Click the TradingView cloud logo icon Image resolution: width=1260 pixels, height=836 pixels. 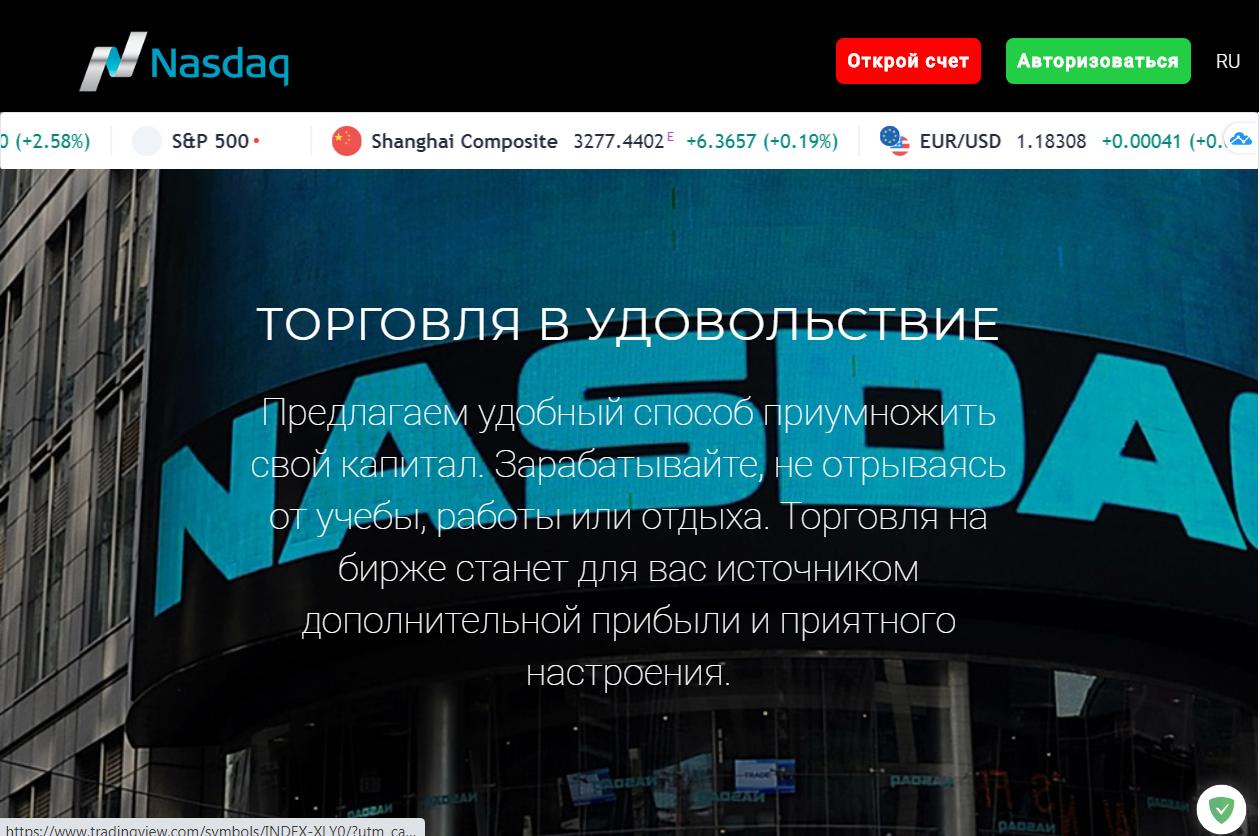[x=1241, y=140]
